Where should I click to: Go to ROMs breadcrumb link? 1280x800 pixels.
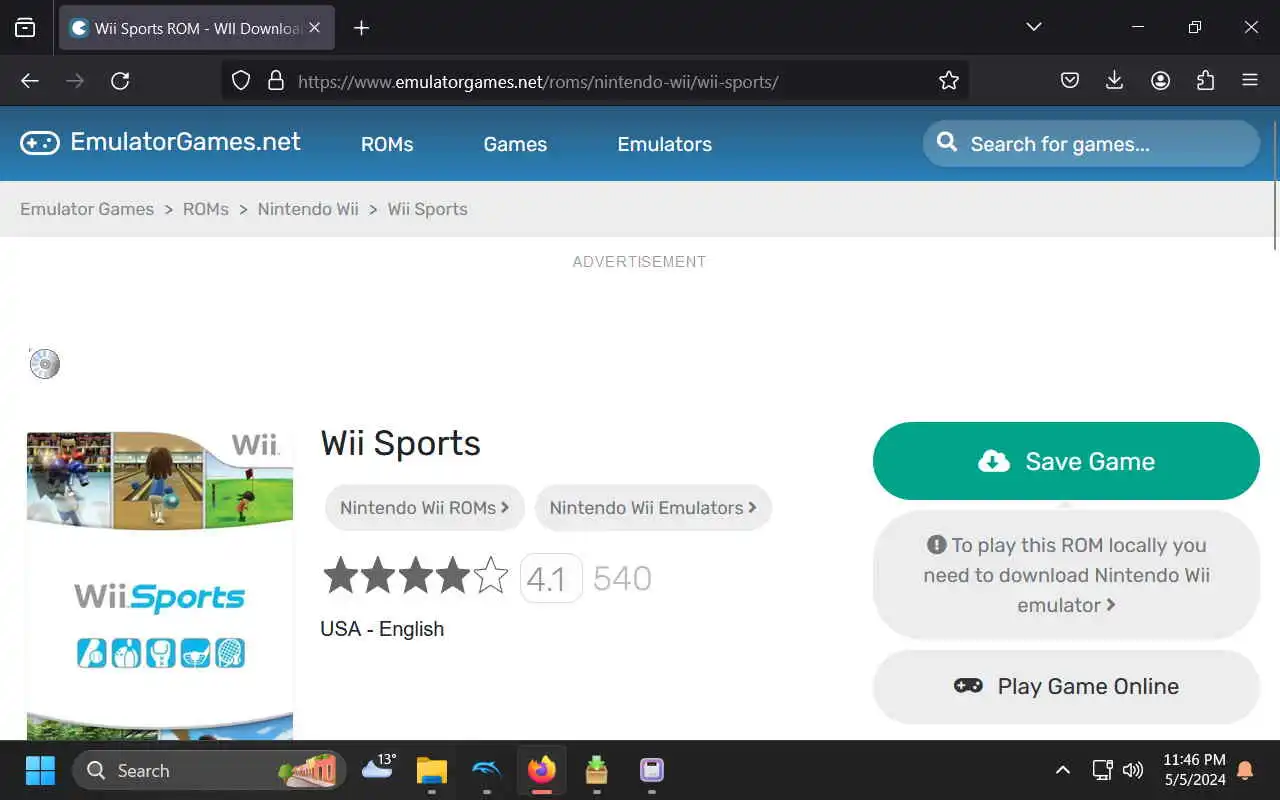point(206,209)
